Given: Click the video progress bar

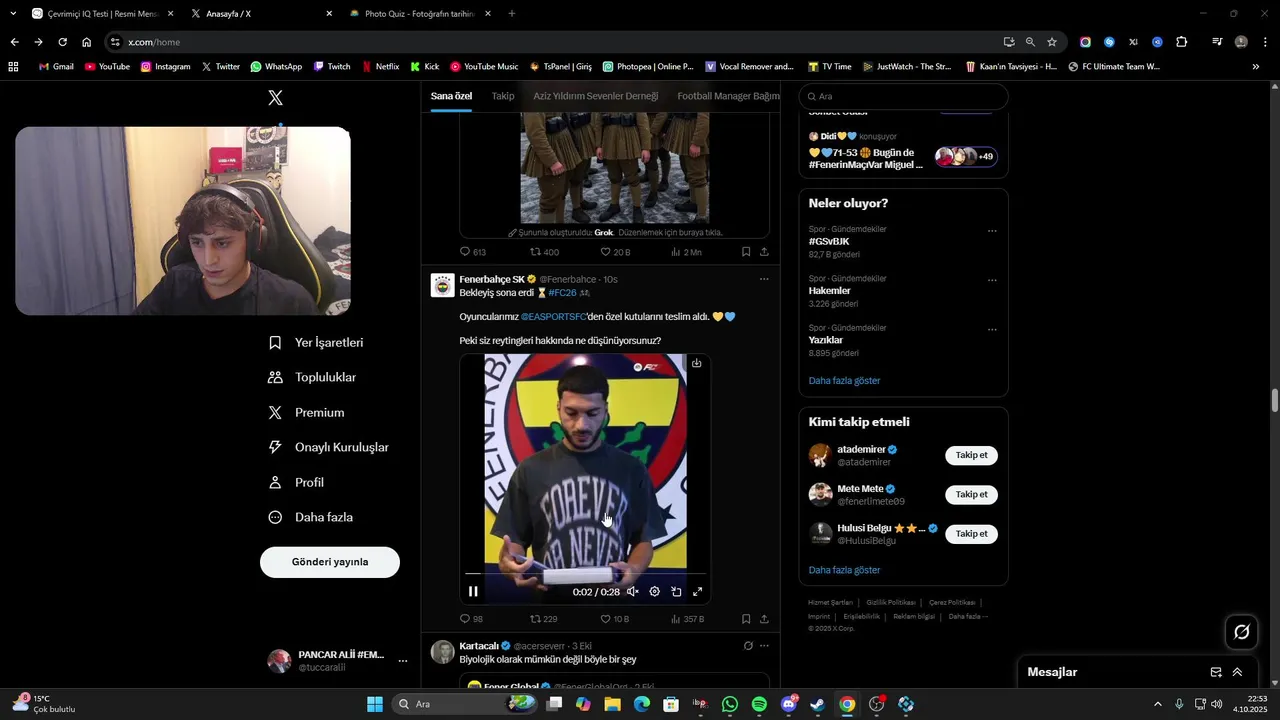Looking at the screenshot, I should tap(585, 575).
